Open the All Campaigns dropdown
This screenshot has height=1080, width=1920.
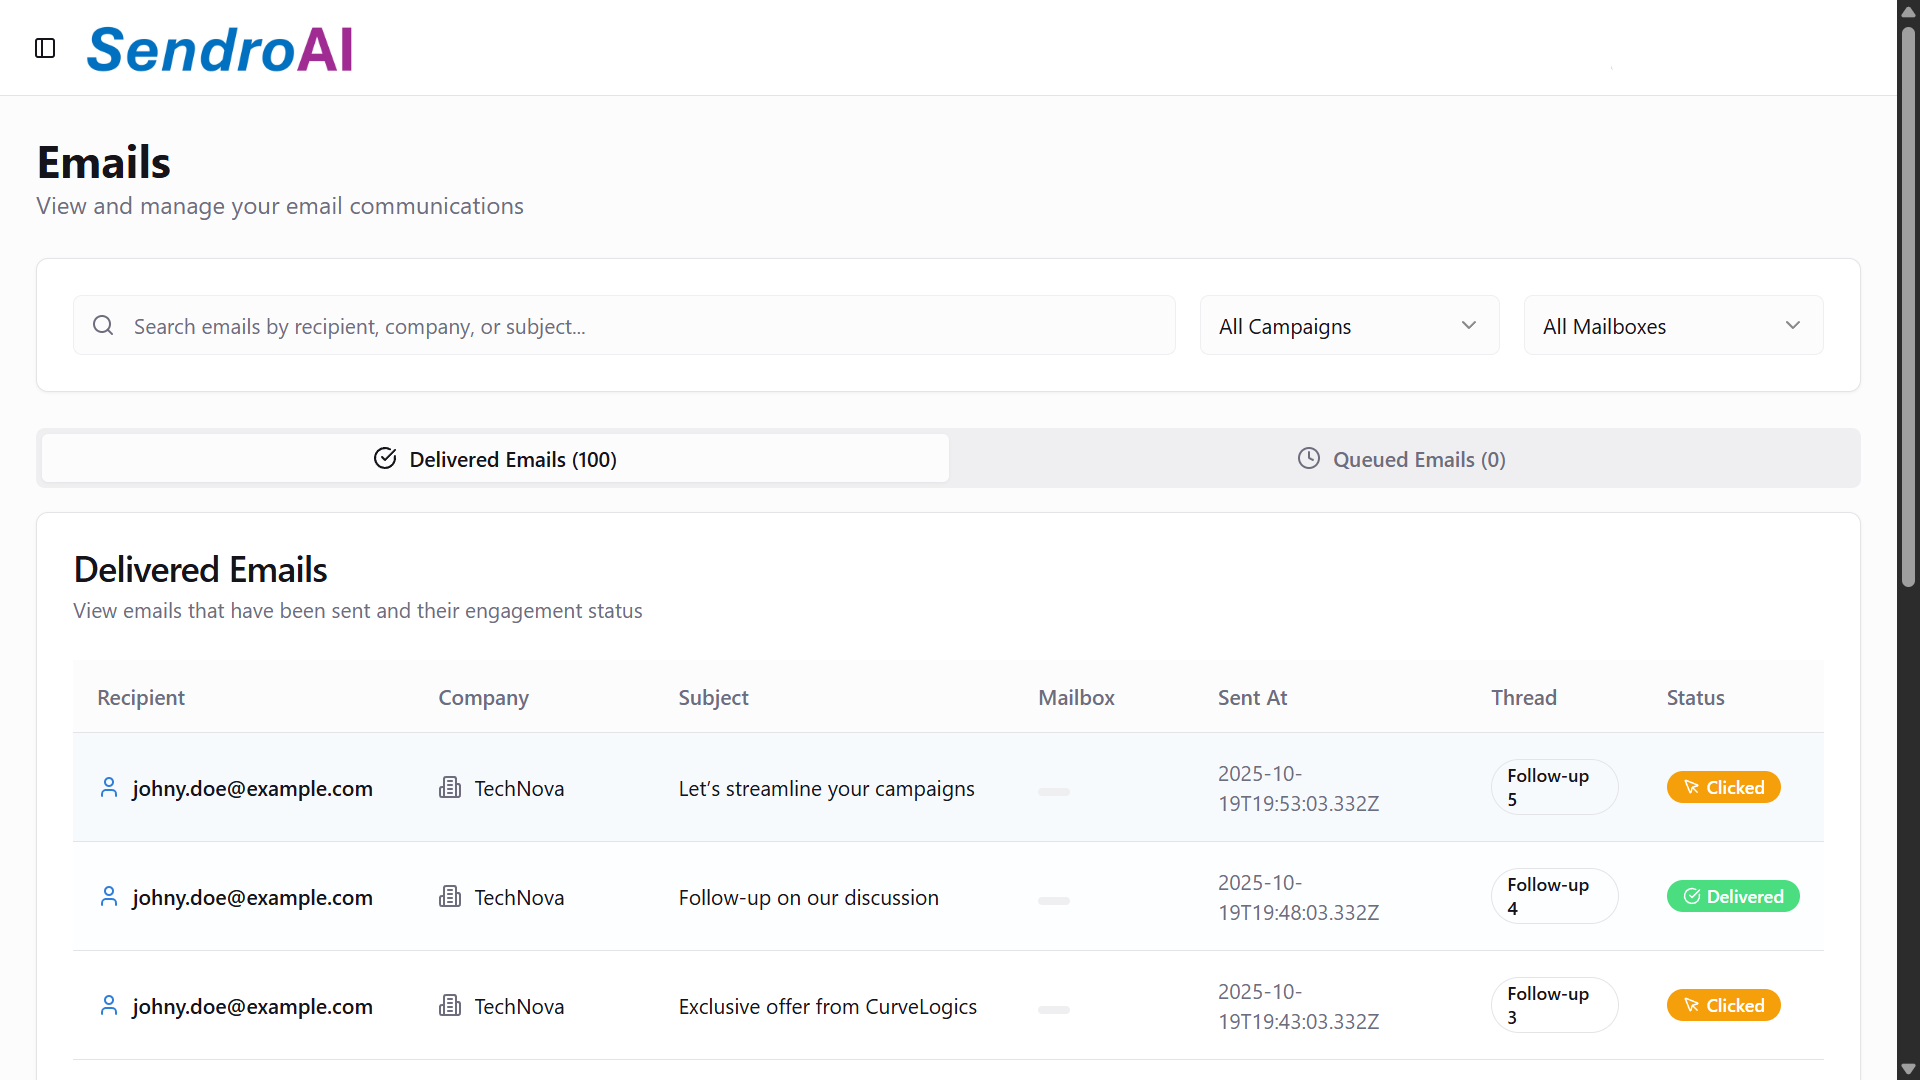[x=1348, y=325]
